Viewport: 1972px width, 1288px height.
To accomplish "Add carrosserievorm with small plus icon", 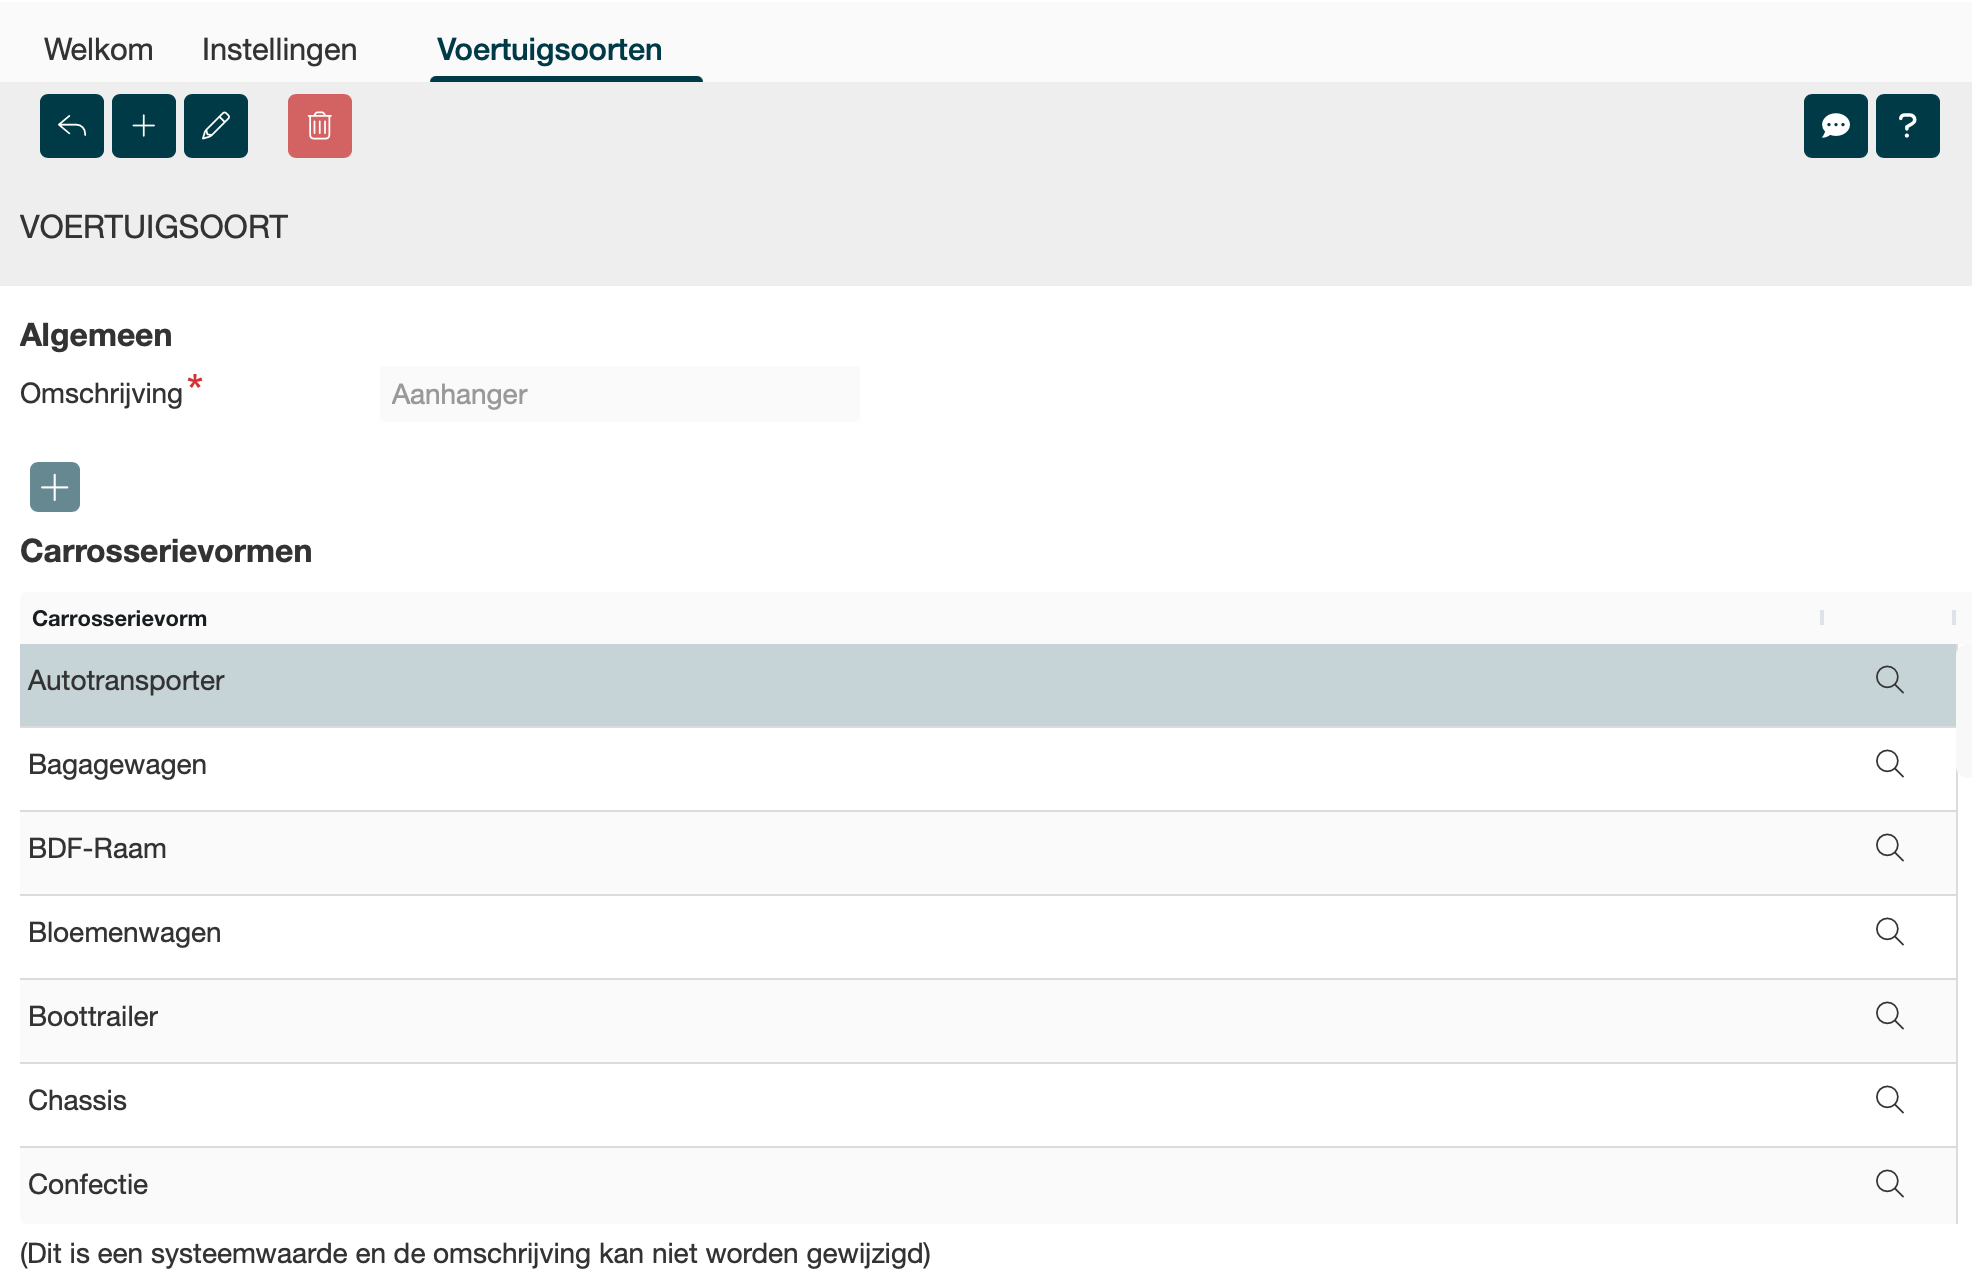I will coord(55,487).
